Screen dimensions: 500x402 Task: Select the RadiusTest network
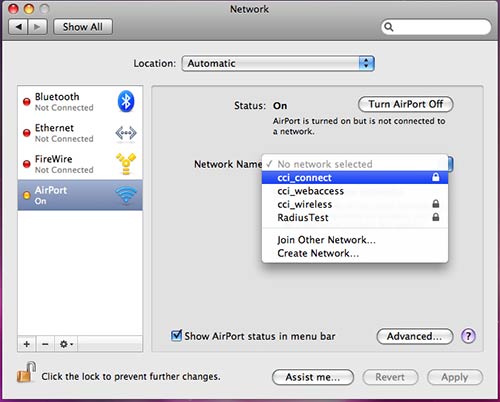pyautogui.click(x=355, y=217)
